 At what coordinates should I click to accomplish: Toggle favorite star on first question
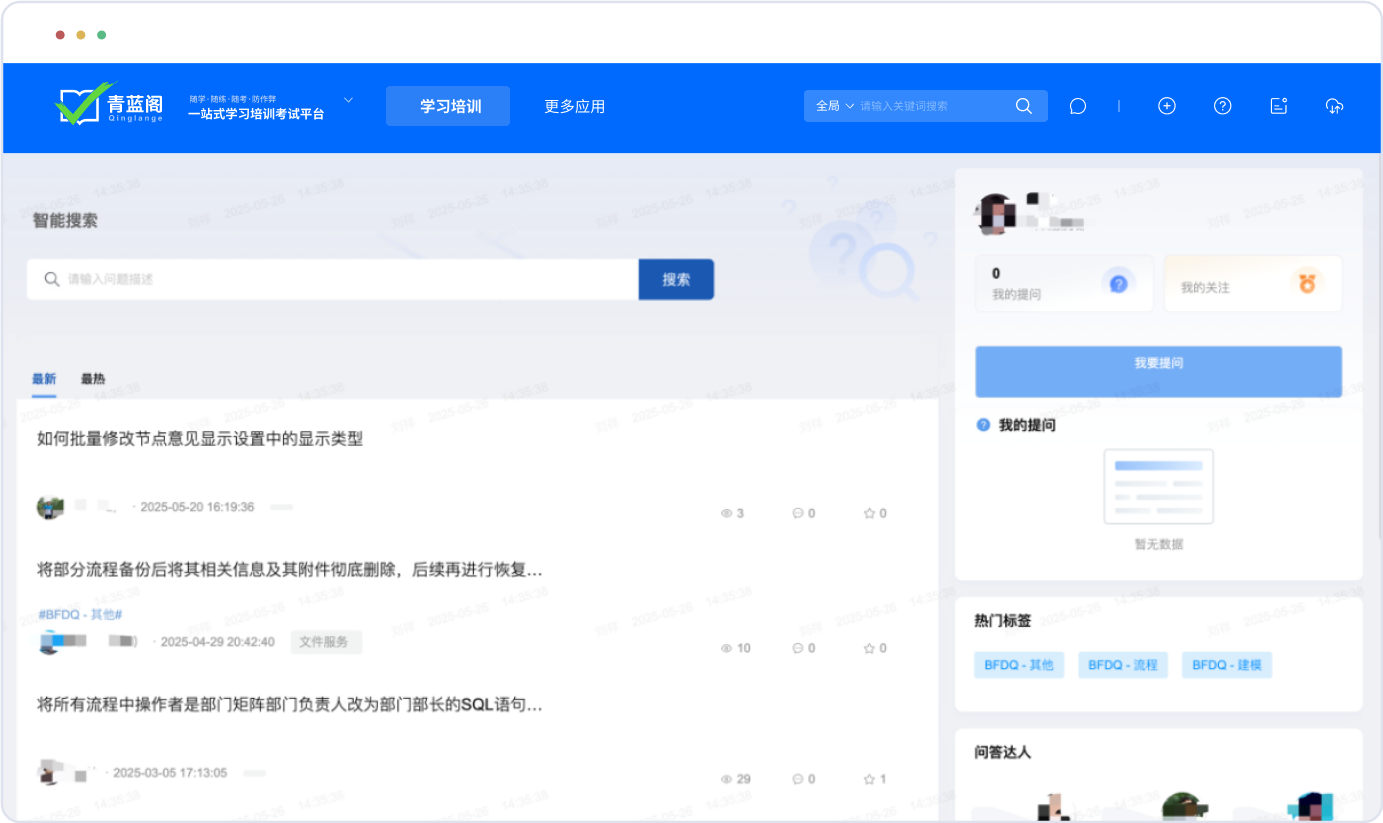pos(869,513)
